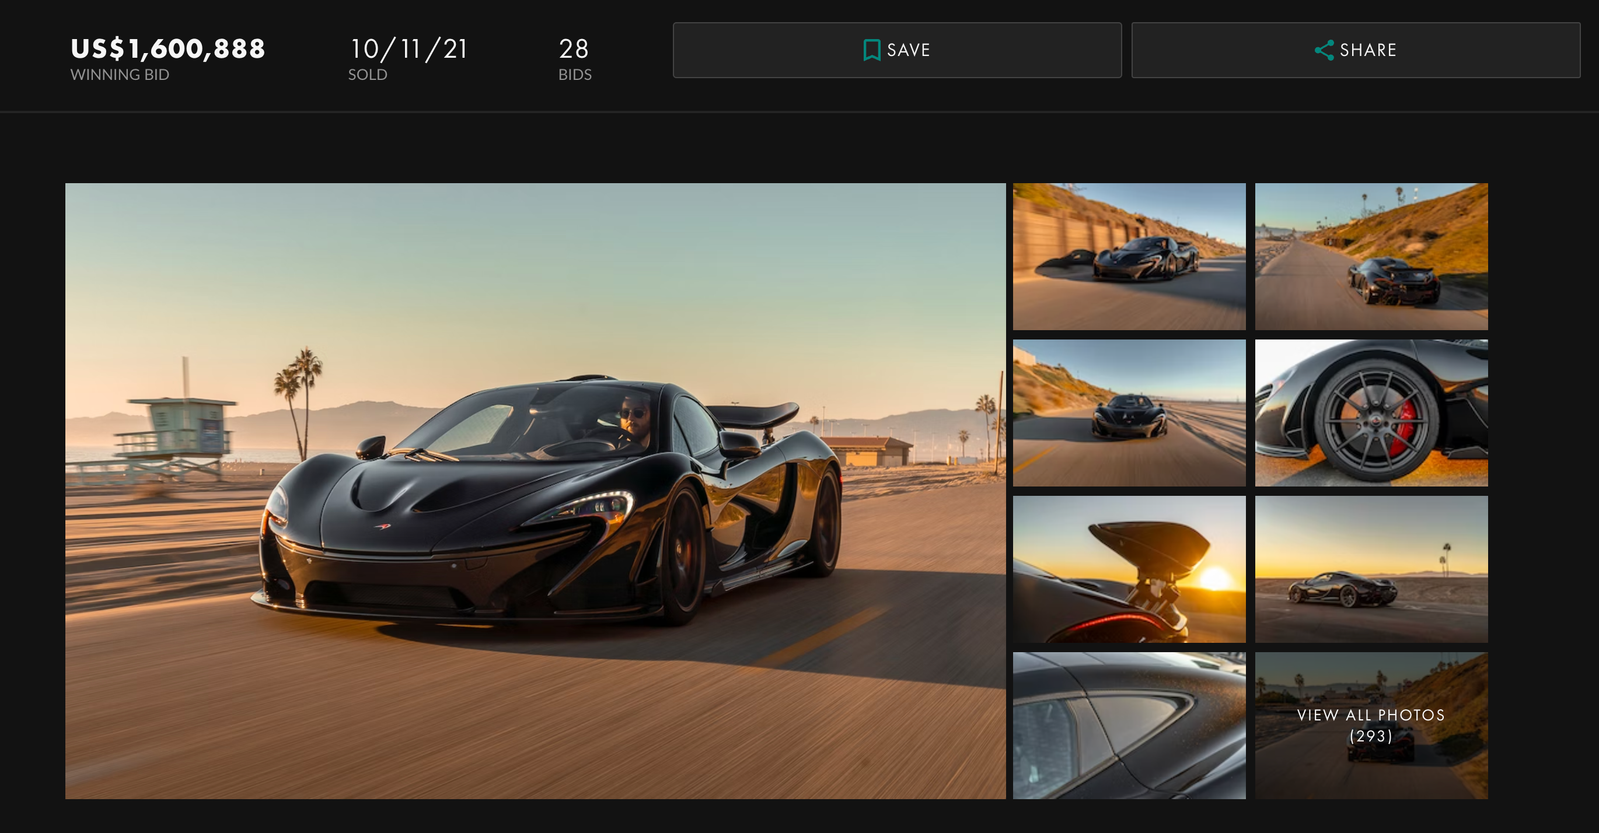Open rear wing at sunset thumbnail
The width and height of the screenshot is (1599, 833).
(1129, 569)
